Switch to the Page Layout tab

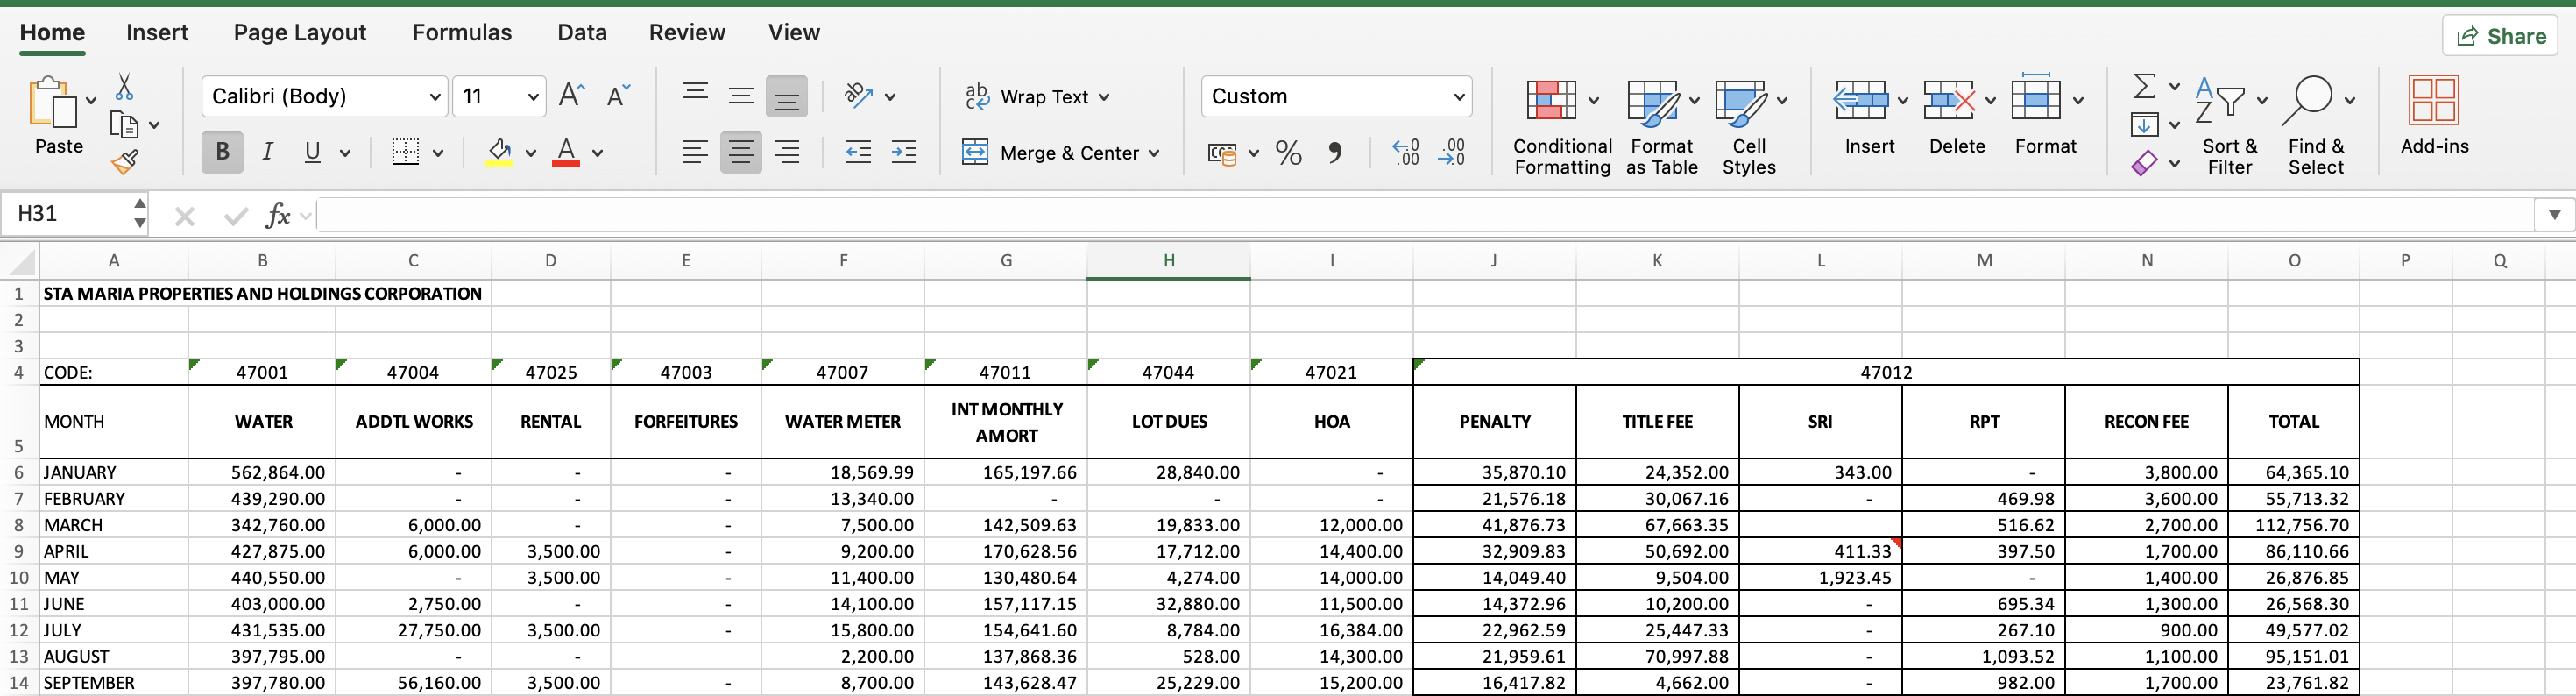(x=299, y=33)
